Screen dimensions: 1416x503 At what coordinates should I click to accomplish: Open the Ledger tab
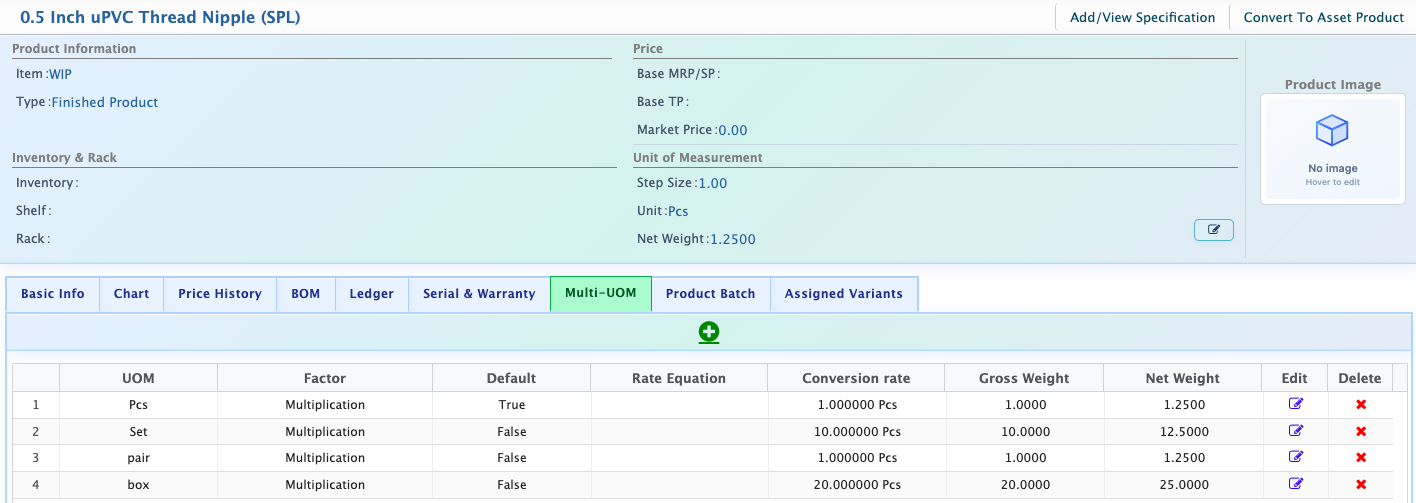pos(372,294)
